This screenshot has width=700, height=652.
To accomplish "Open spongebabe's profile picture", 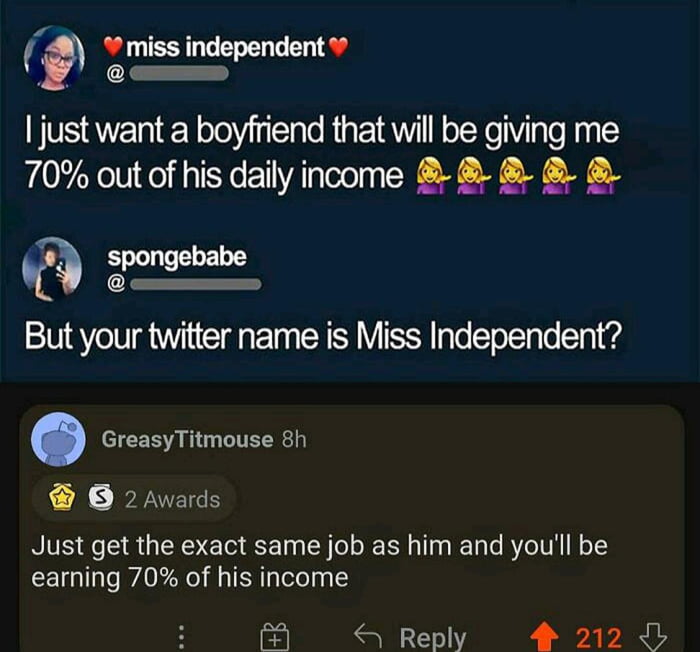I will point(52,269).
